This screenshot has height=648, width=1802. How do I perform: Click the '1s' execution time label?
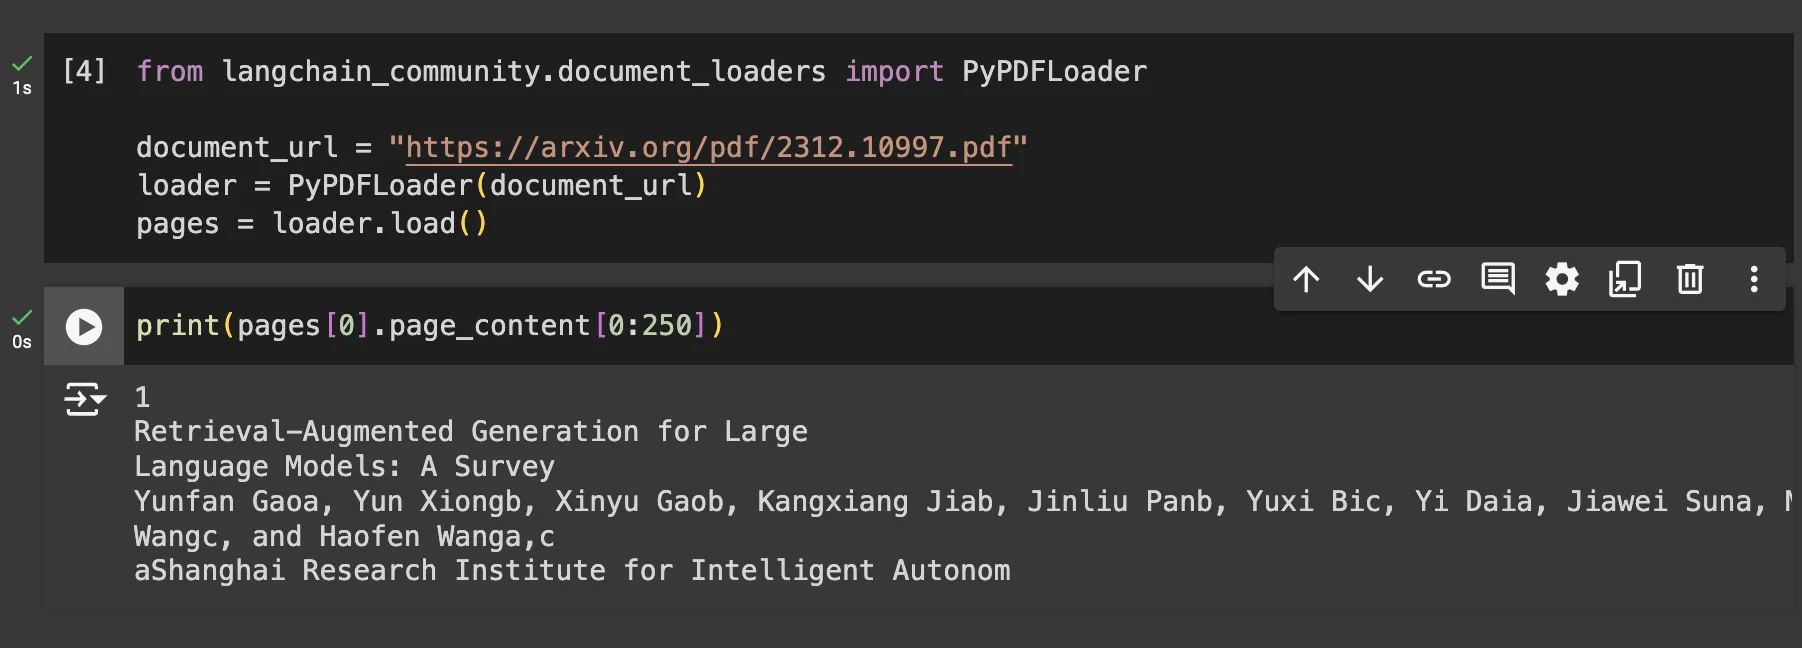pyautogui.click(x=22, y=88)
